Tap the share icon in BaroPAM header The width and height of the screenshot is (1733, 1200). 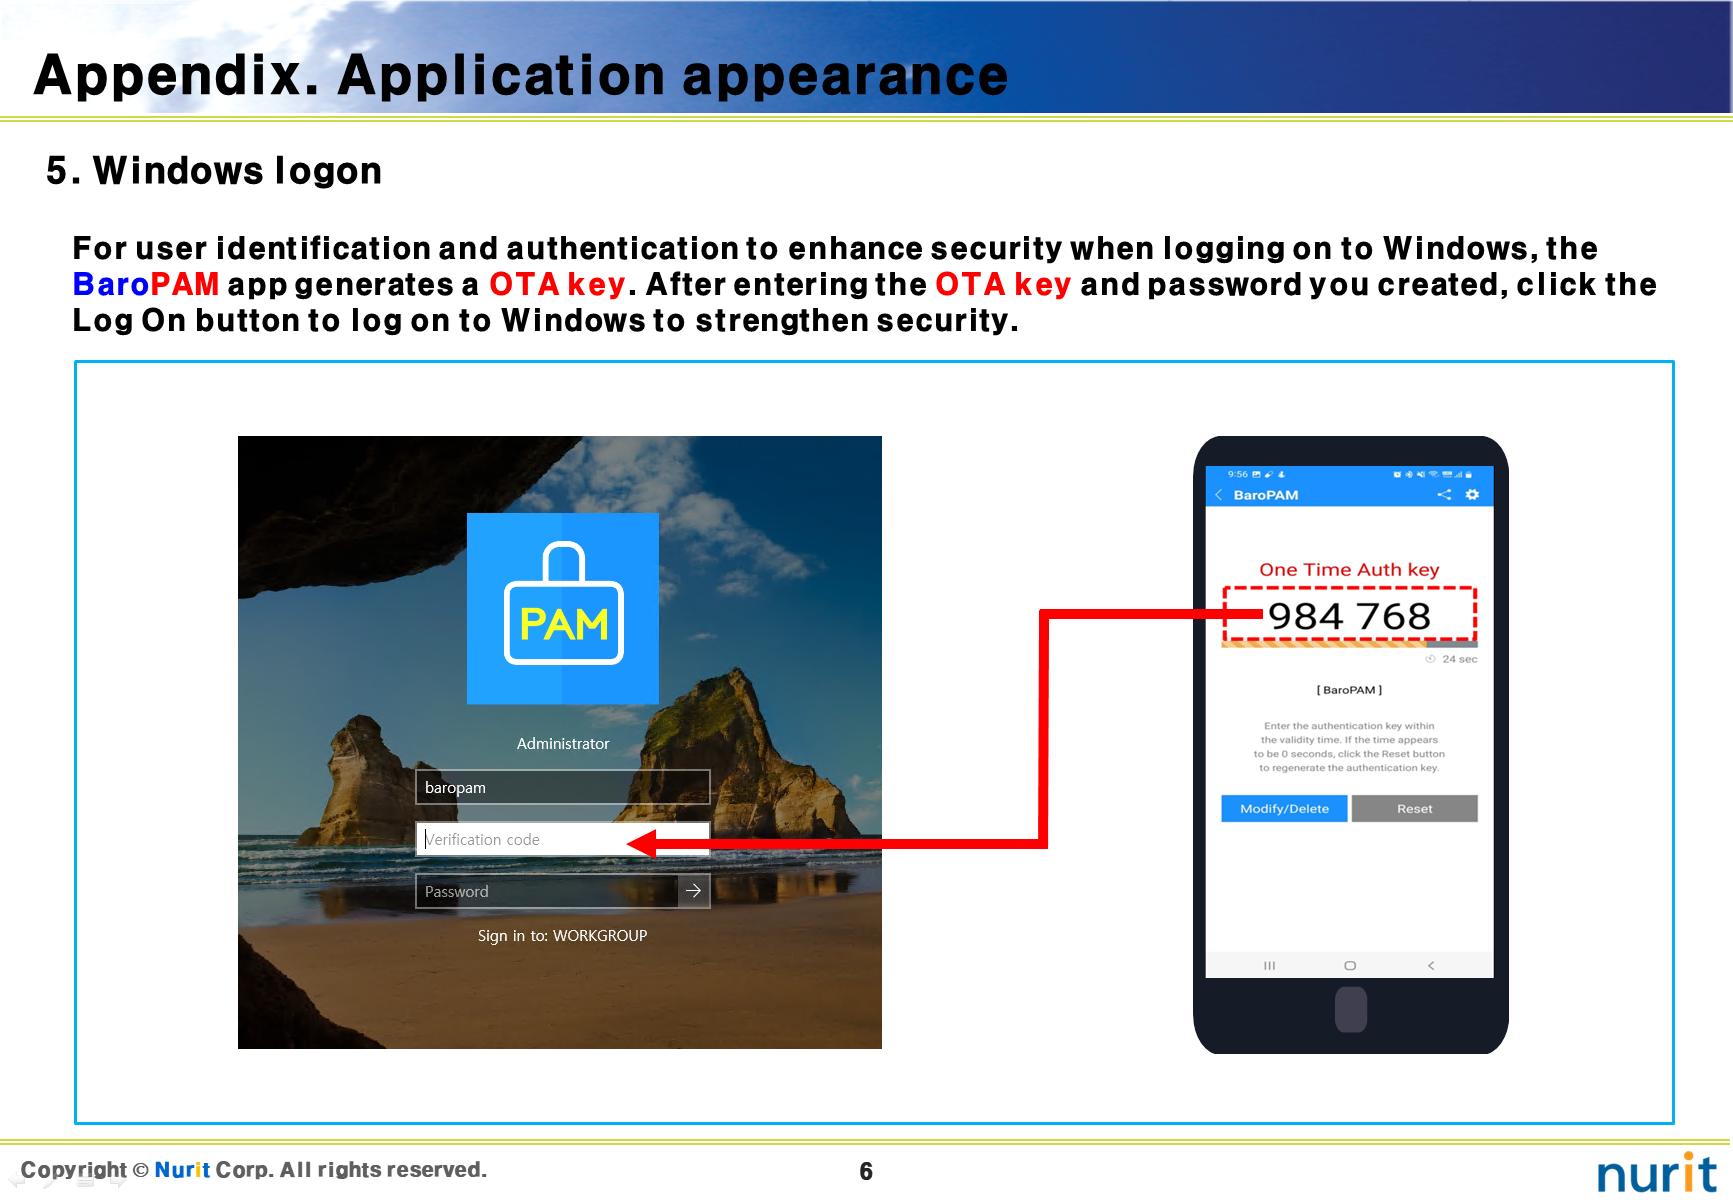1444,495
